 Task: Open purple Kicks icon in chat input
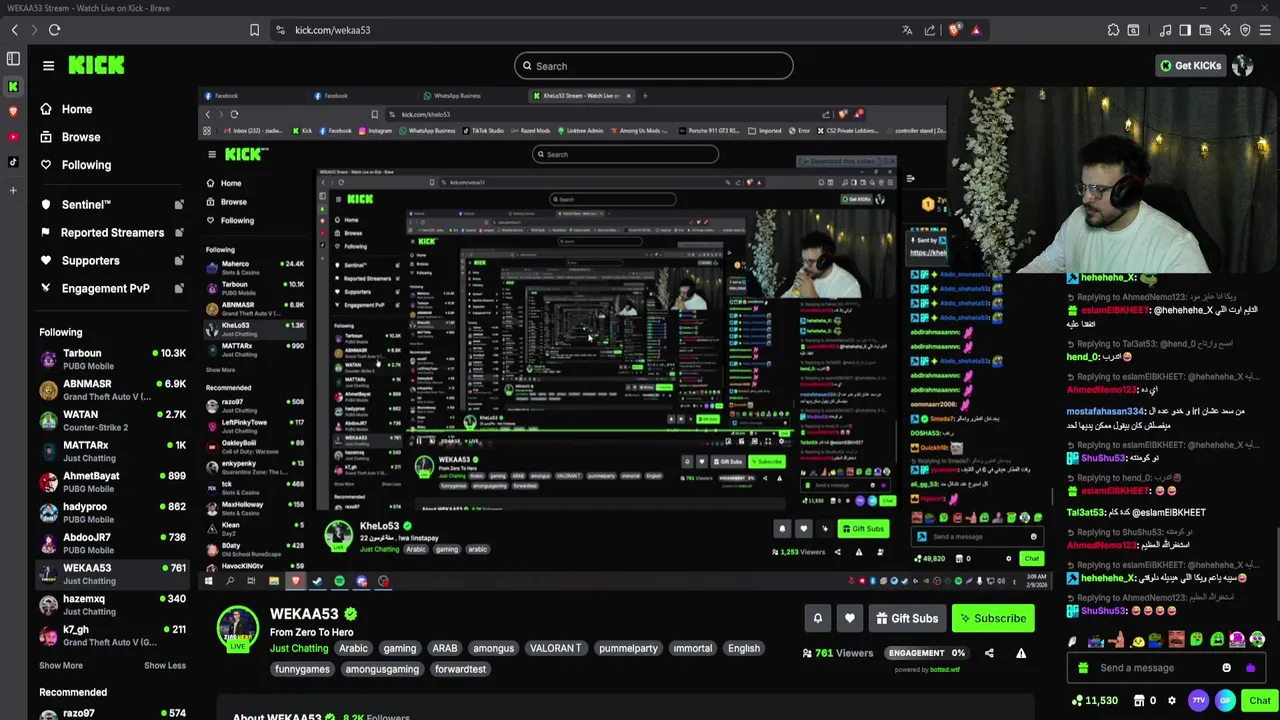point(1250,668)
